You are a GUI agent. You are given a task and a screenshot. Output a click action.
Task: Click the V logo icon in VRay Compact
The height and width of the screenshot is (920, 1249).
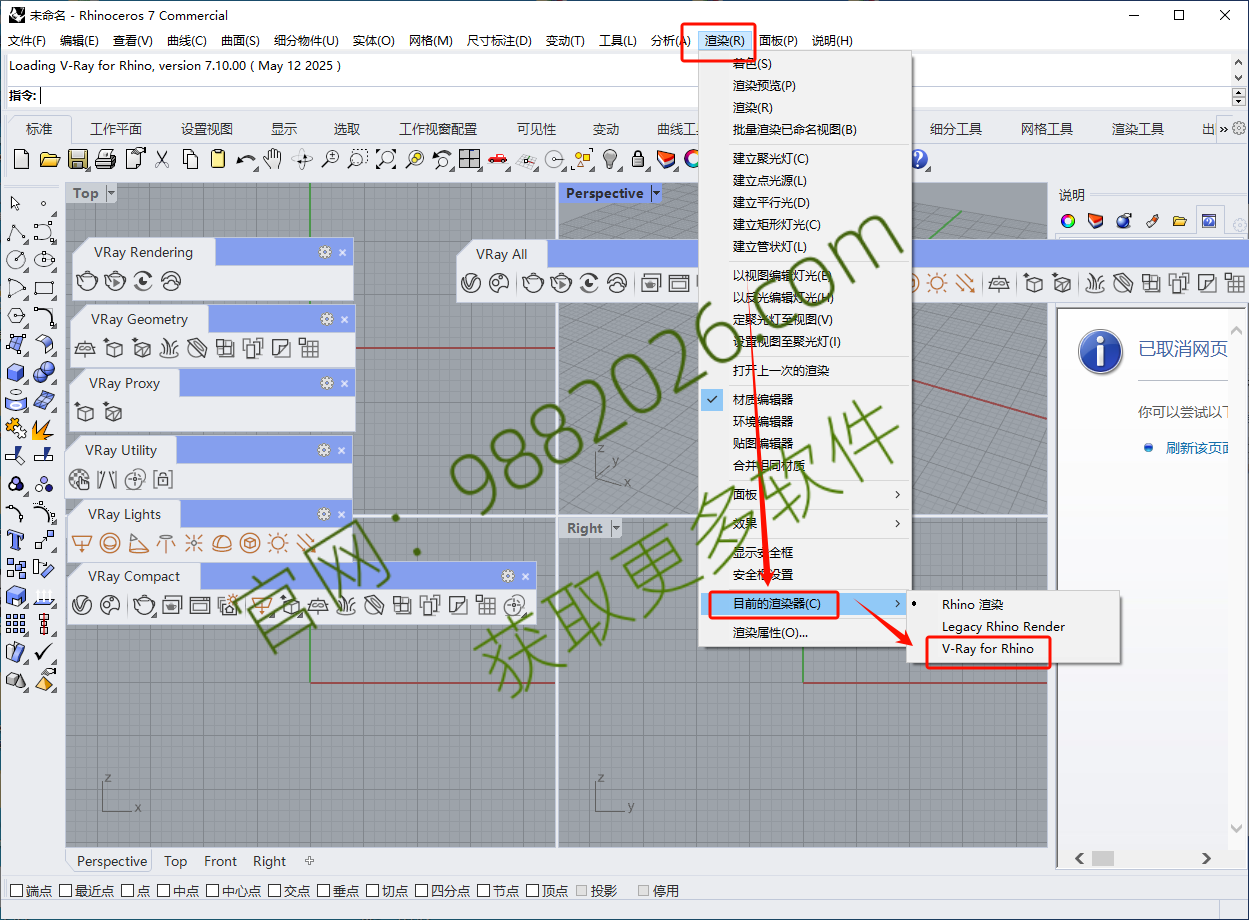[82, 605]
